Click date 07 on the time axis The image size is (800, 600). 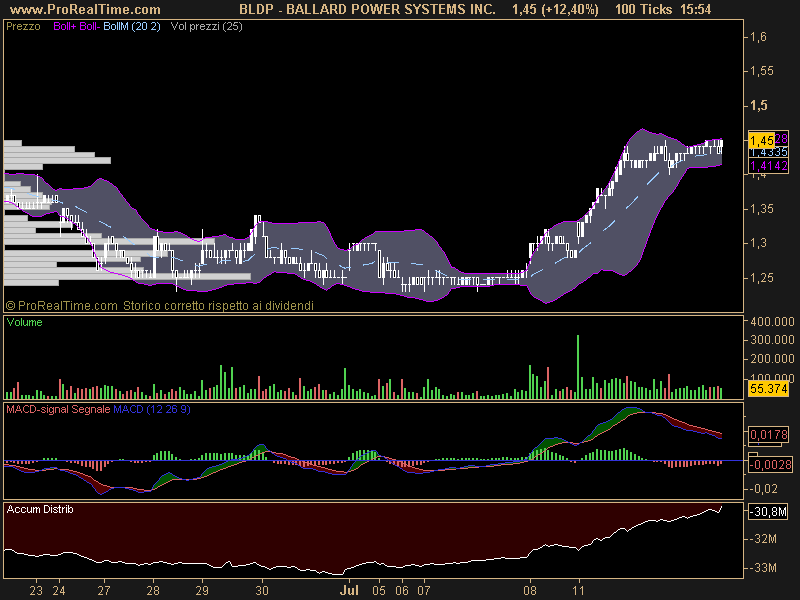(424, 591)
